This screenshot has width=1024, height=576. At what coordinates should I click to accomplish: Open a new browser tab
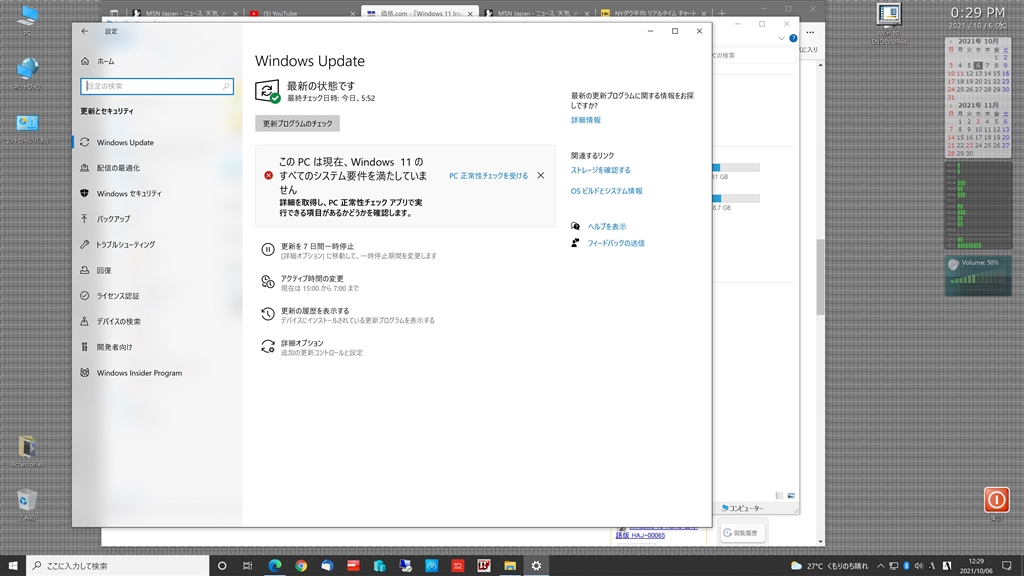[722, 13]
